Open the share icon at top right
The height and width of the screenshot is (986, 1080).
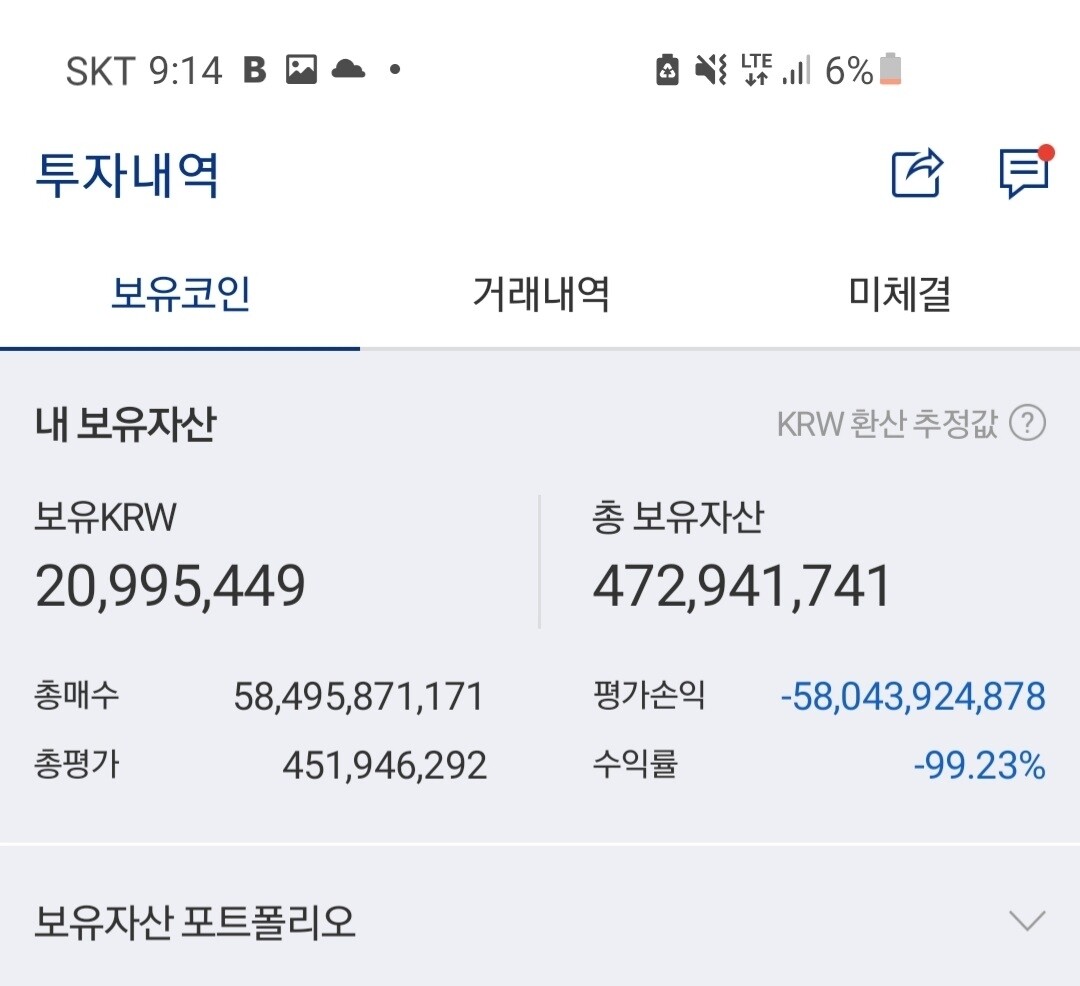916,173
